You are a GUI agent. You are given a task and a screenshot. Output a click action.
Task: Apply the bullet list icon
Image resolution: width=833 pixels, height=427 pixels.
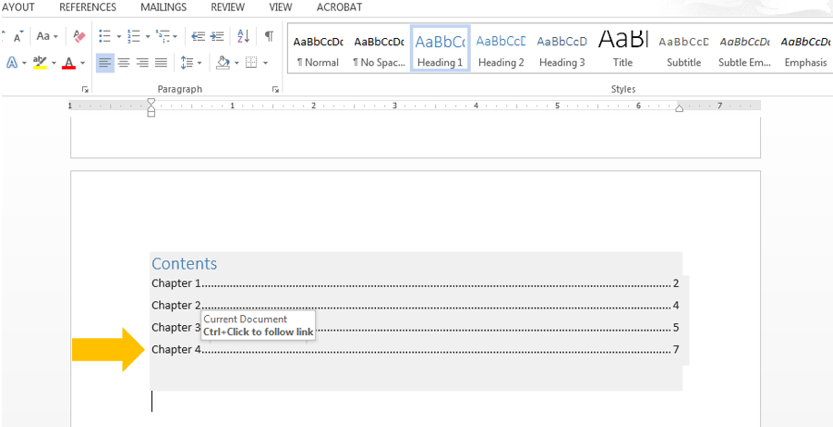(x=105, y=37)
